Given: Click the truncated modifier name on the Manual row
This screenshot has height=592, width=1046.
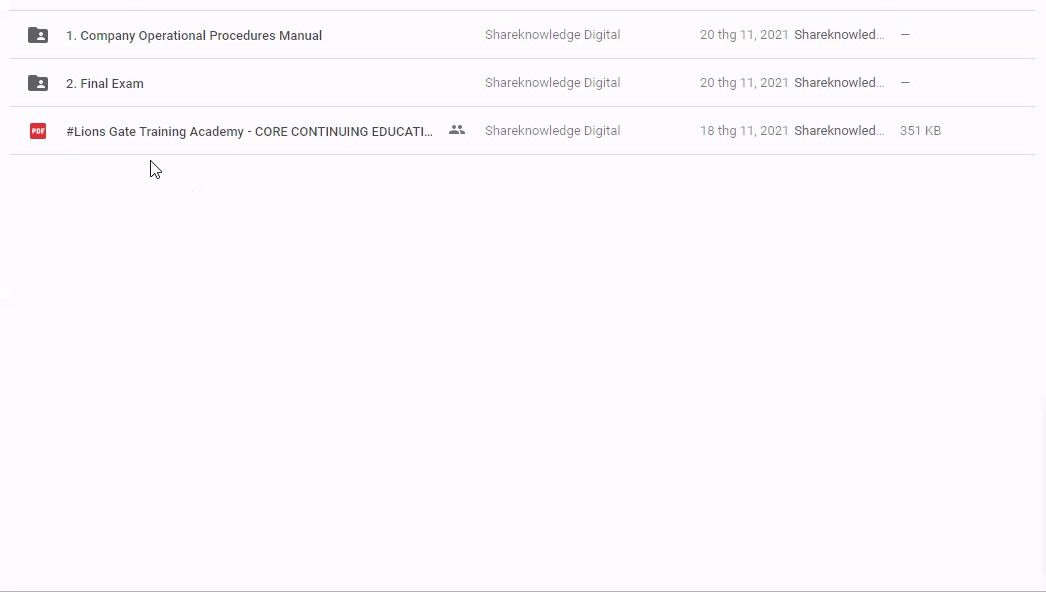Looking at the screenshot, I should 839,35.
